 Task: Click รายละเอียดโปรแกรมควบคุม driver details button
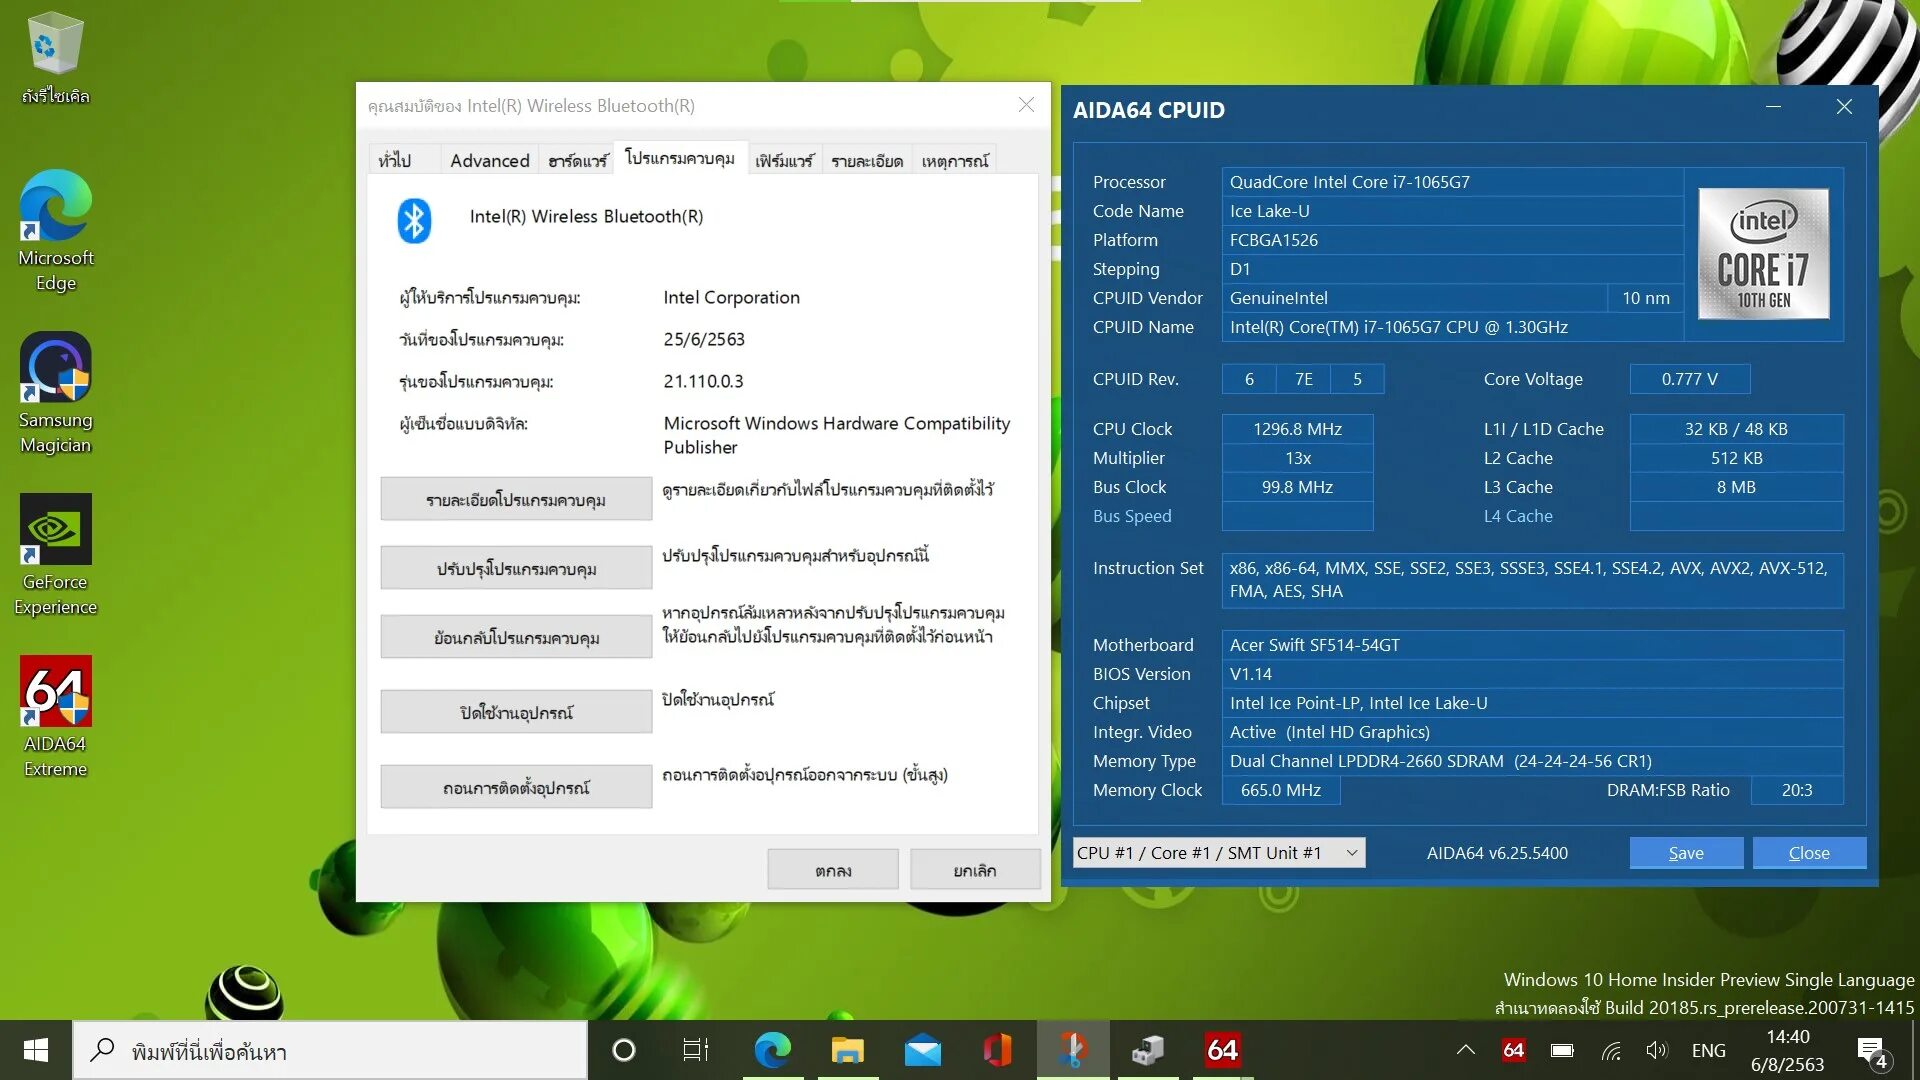[516, 499]
